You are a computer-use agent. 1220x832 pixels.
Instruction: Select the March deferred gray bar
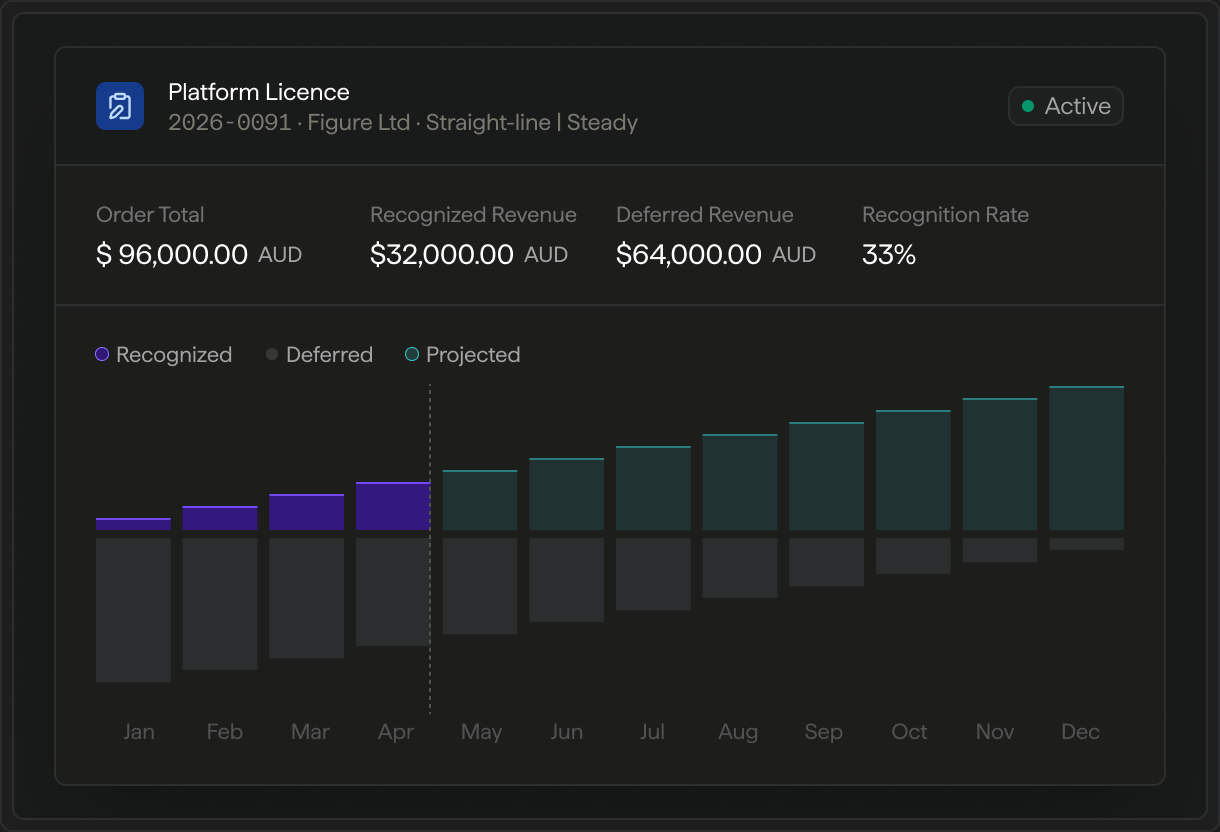point(306,598)
